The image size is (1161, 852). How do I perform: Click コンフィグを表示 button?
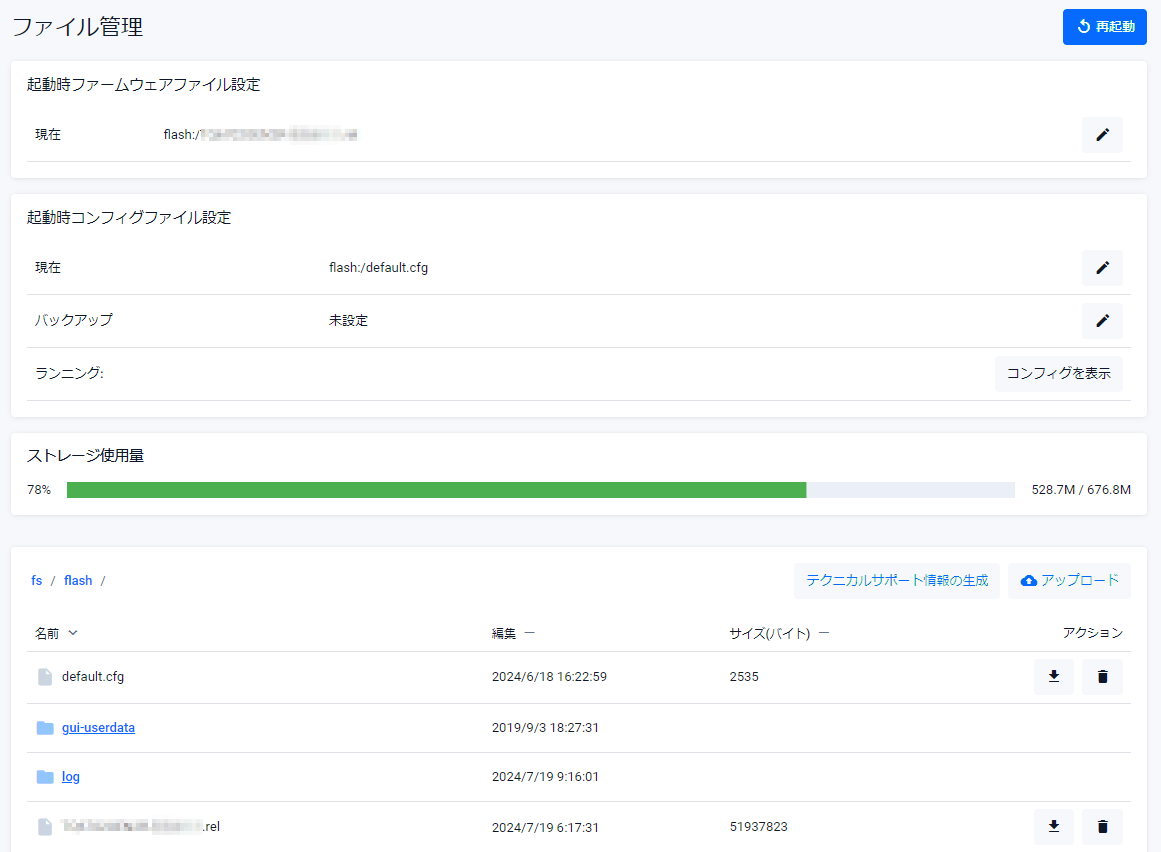tap(1058, 374)
